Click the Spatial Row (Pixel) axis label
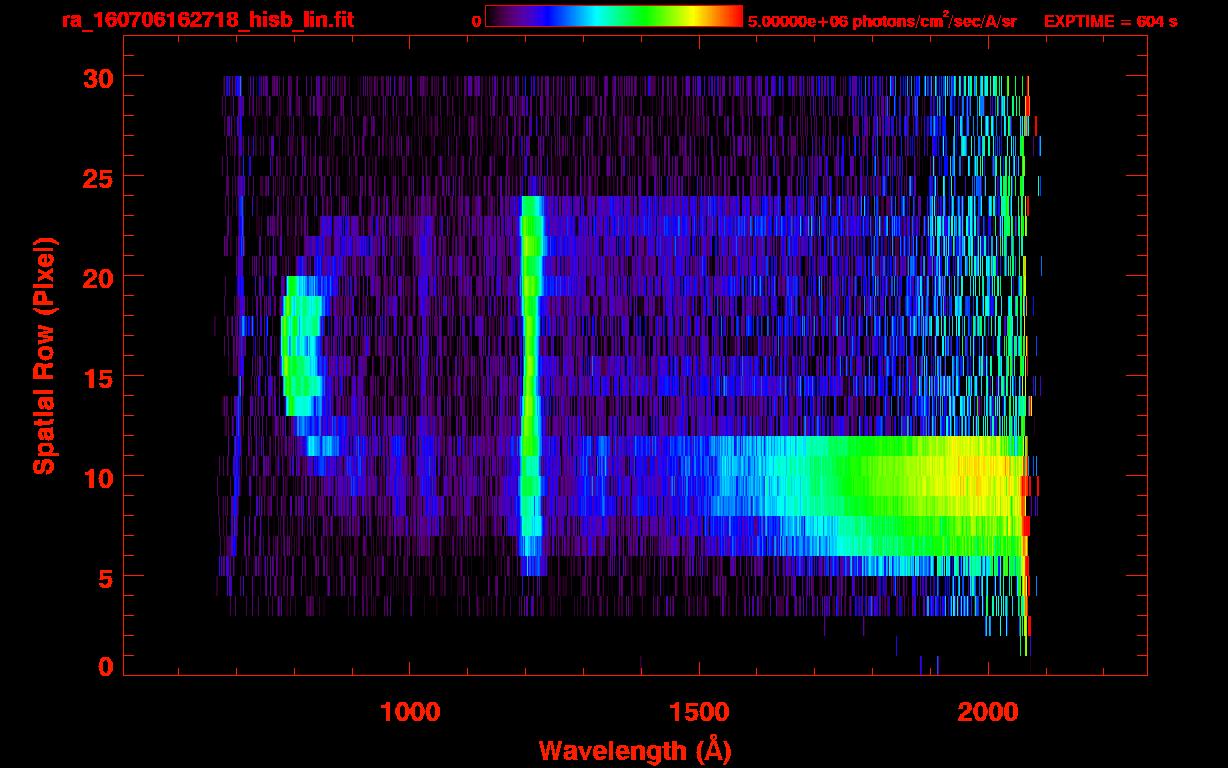This screenshot has width=1228, height=768. [43, 355]
